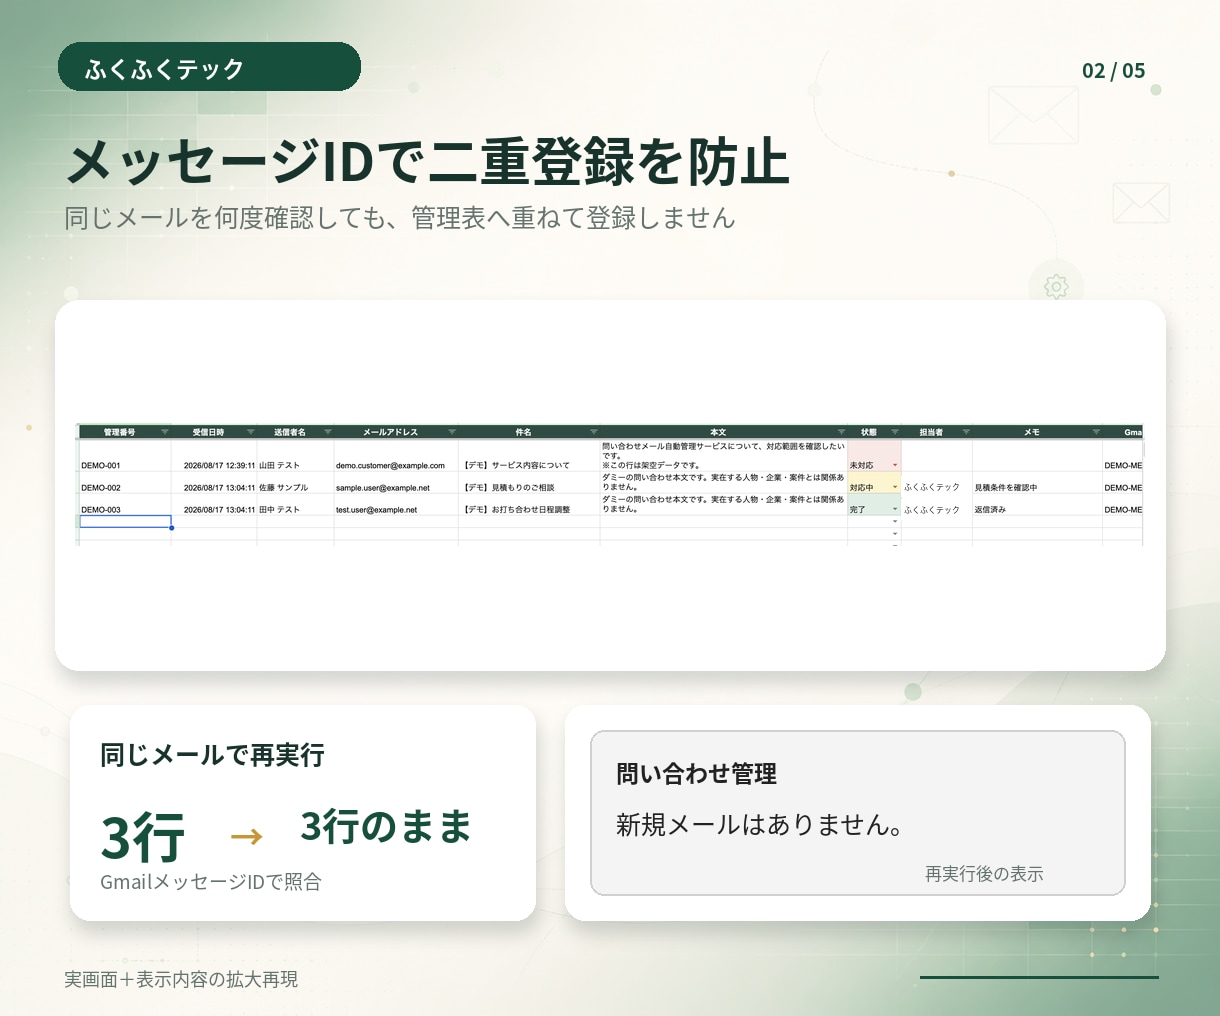1220x1016 pixels.
Task: Select the 担当者 column header
Action: tap(937, 432)
